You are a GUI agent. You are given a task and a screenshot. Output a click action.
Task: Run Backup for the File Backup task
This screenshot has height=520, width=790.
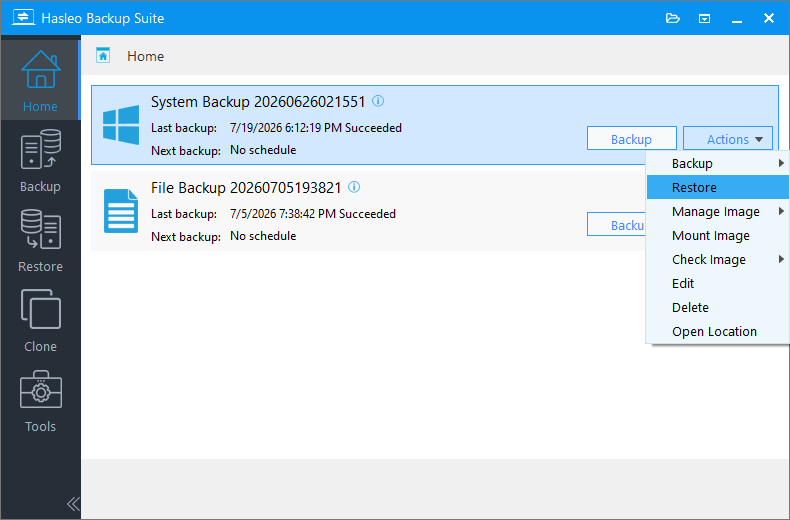616,225
